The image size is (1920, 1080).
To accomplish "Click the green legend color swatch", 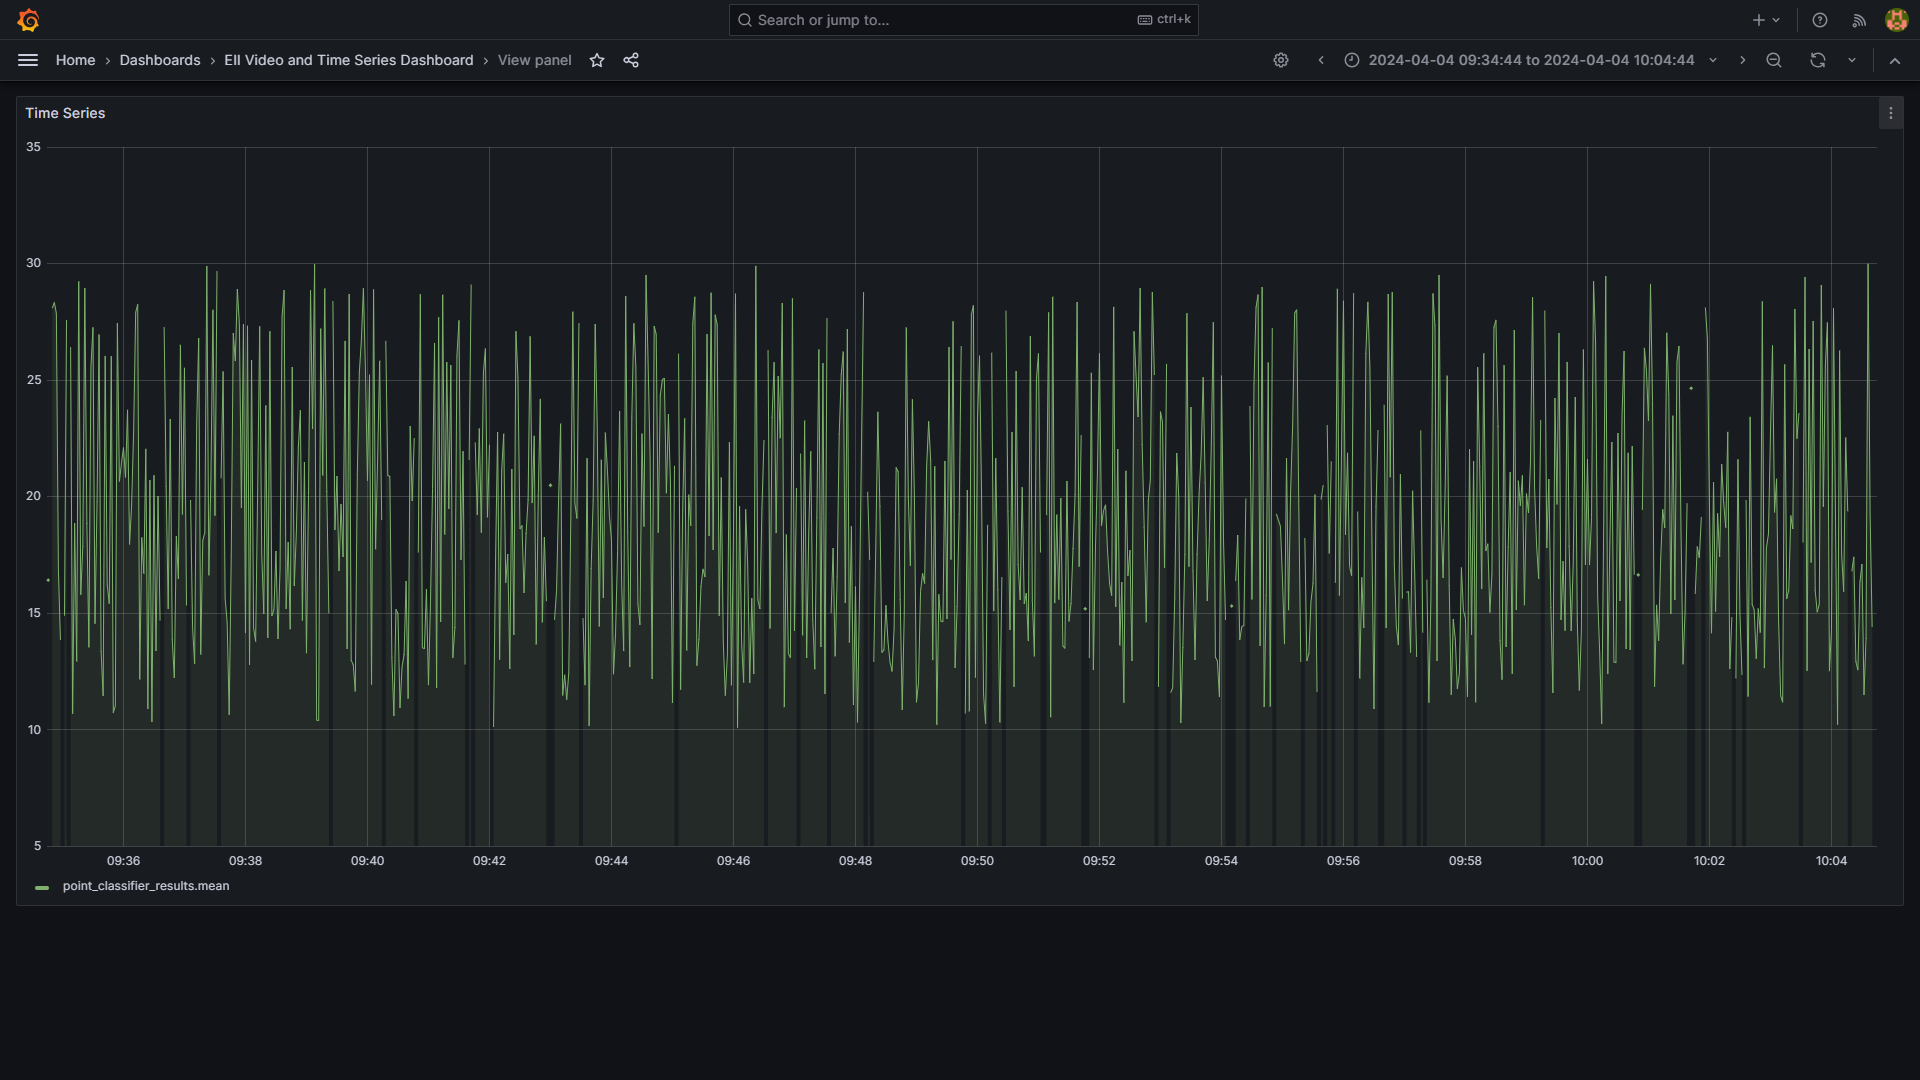I will click(42, 887).
